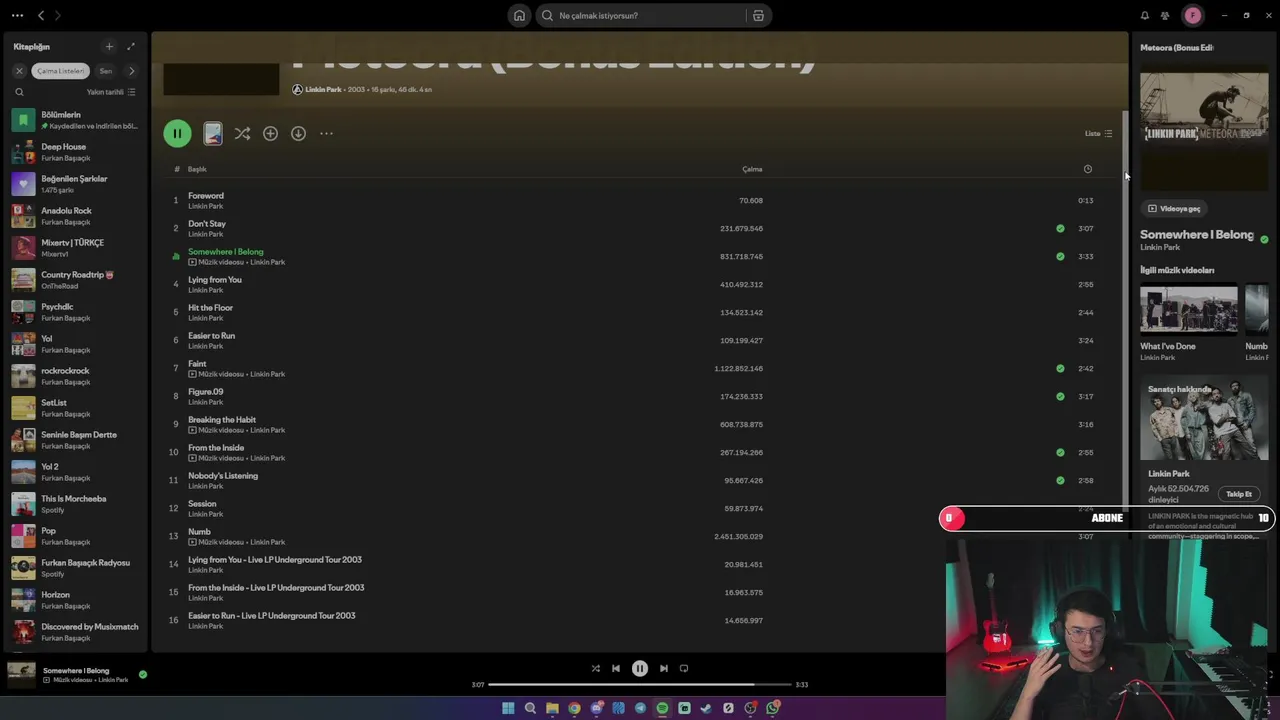
Task: Click Videoya geç button
Action: pyautogui.click(x=1174, y=209)
